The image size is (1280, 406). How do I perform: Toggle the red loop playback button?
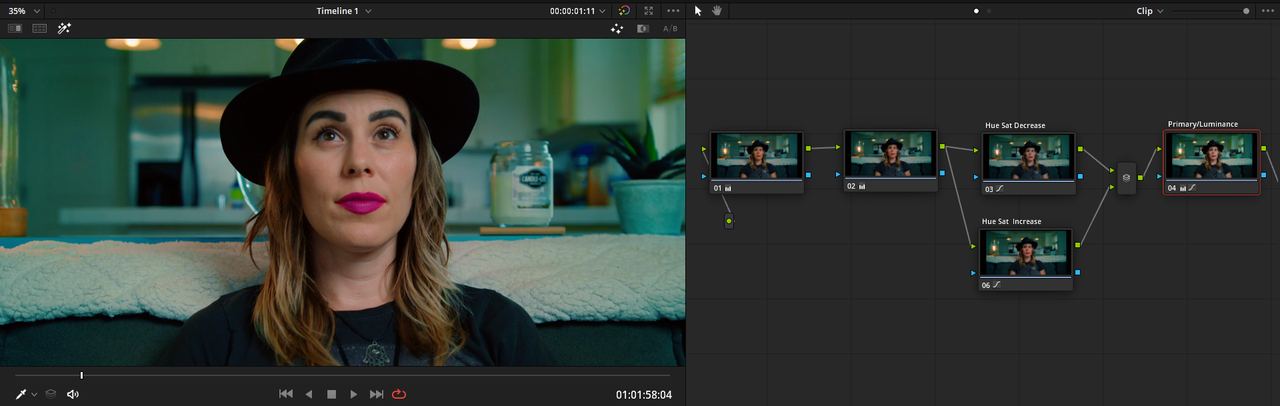[x=400, y=394]
